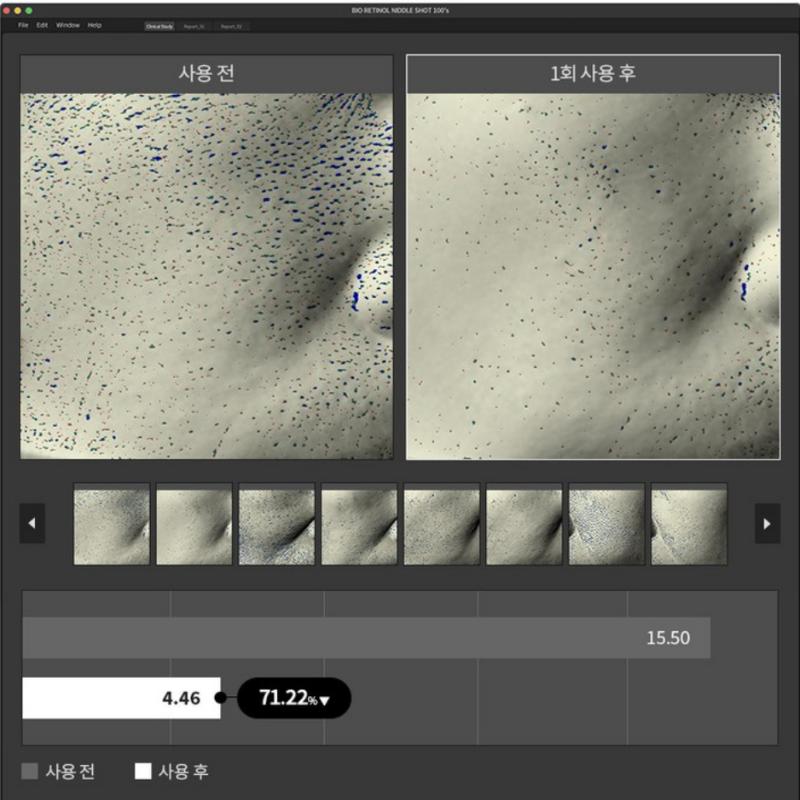
Task: Select the seventh skin thumbnail
Action: (x=607, y=524)
